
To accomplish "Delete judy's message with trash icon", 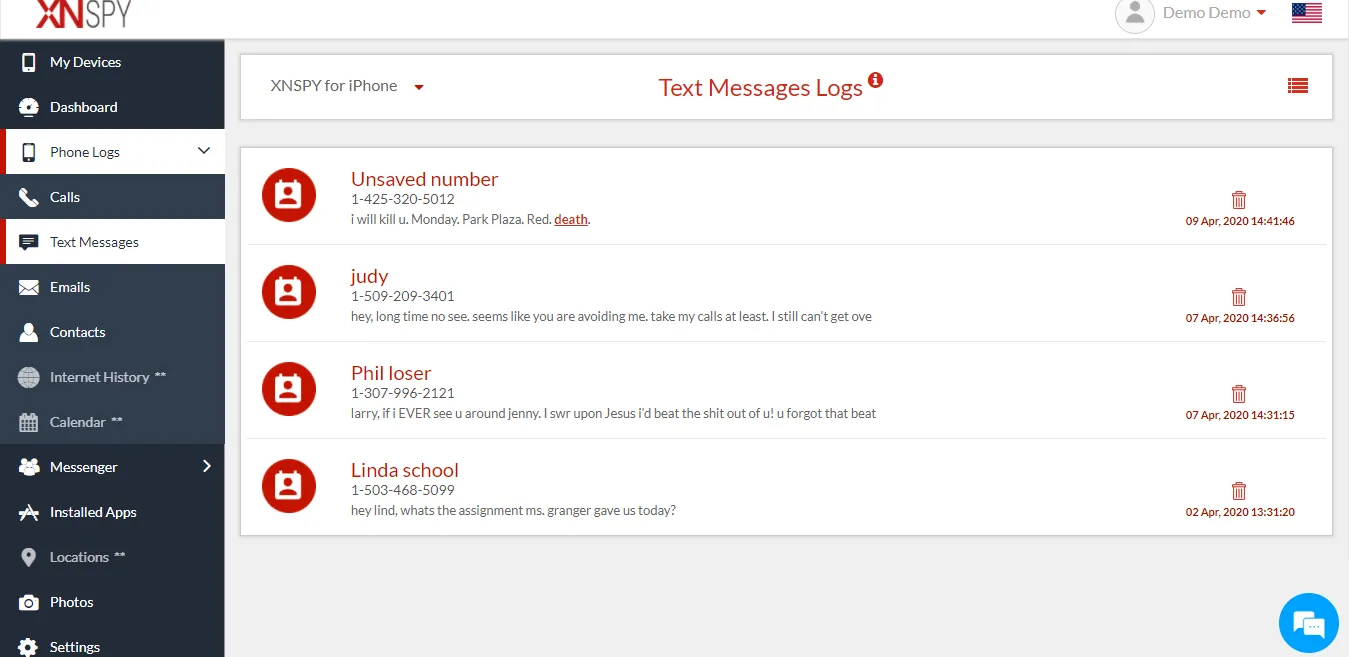I will (1239, 297).
